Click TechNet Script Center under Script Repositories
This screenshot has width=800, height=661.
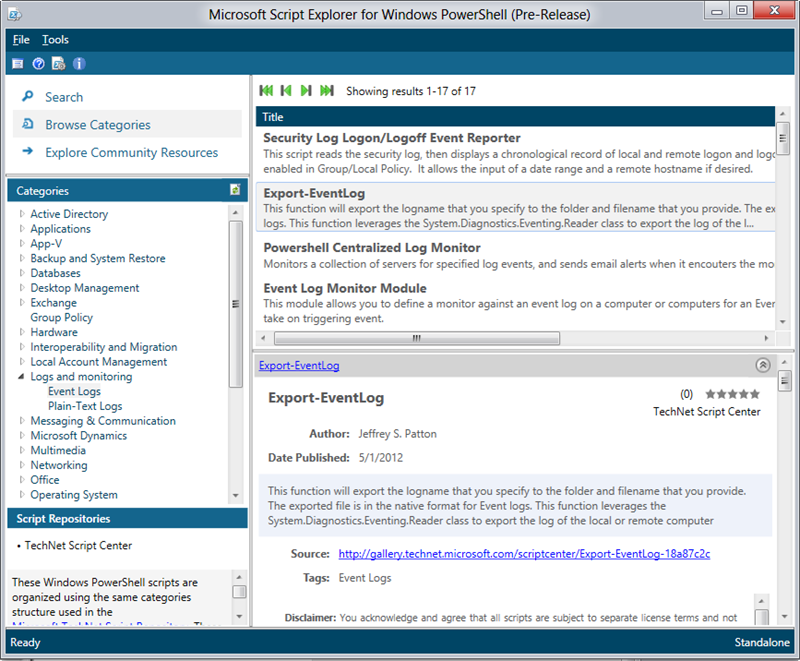coord(78,546)
